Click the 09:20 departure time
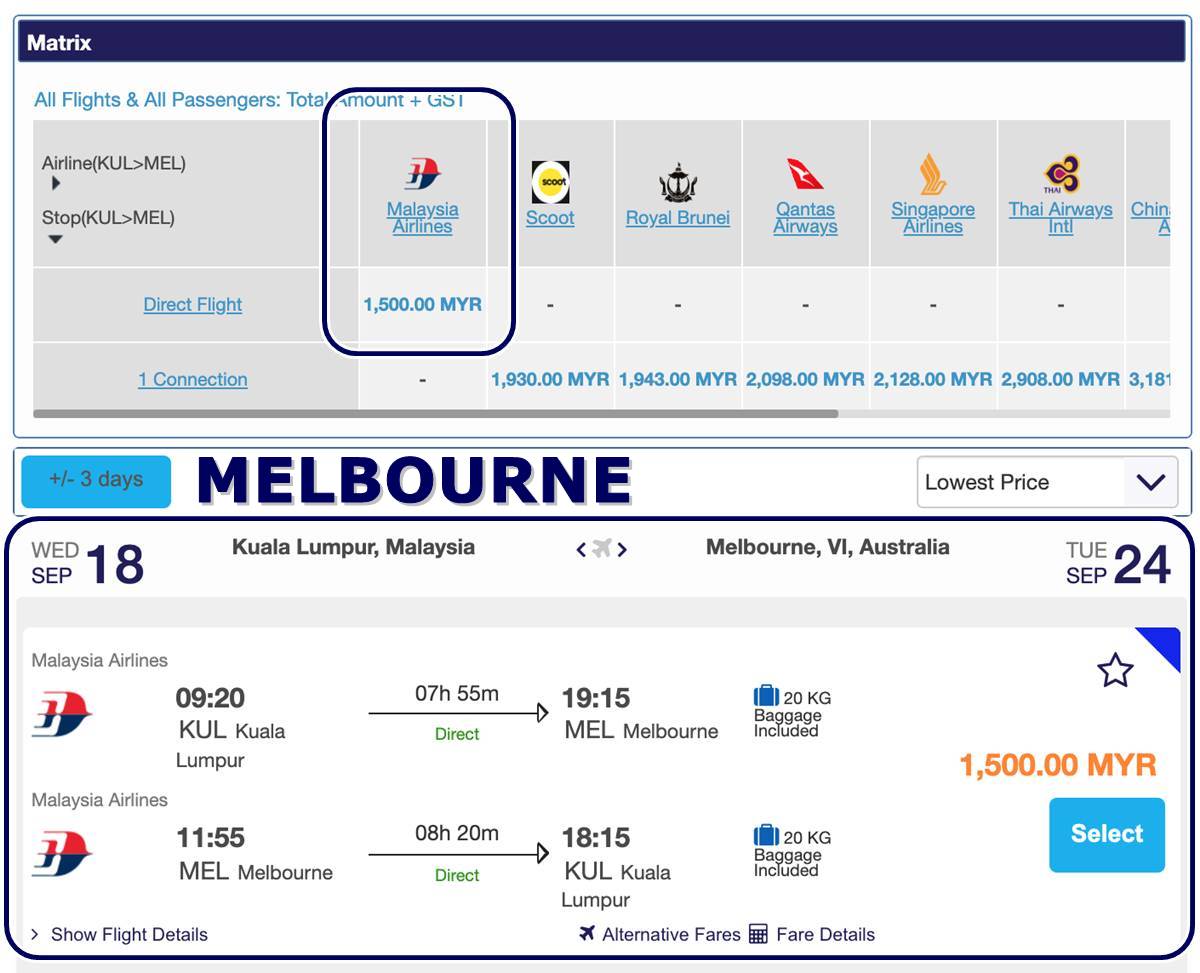The width and height of the screenshot is (1200, 973). tap(210, 697)
